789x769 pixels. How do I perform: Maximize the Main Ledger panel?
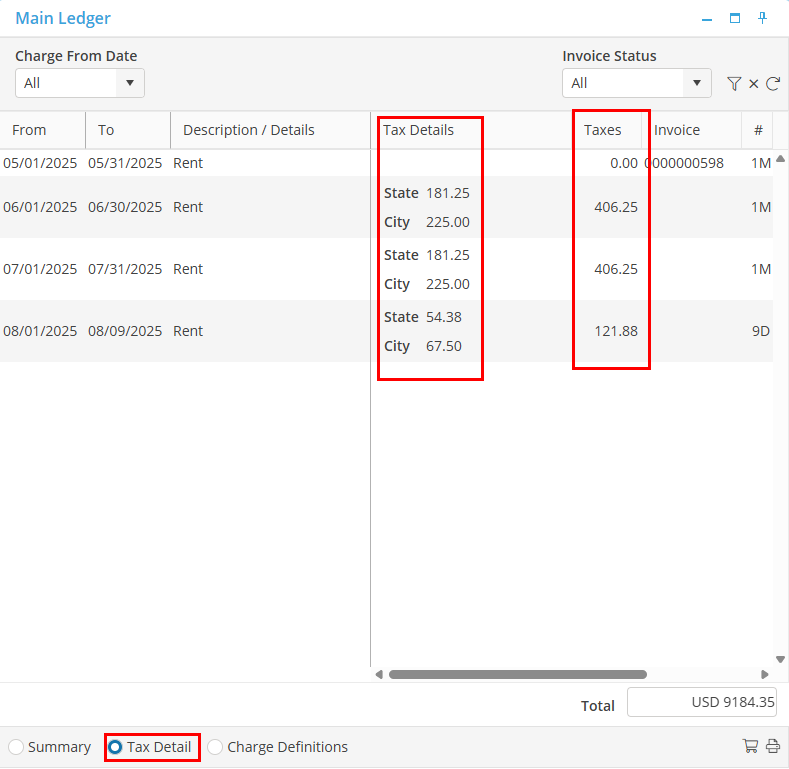coord(735,18)
